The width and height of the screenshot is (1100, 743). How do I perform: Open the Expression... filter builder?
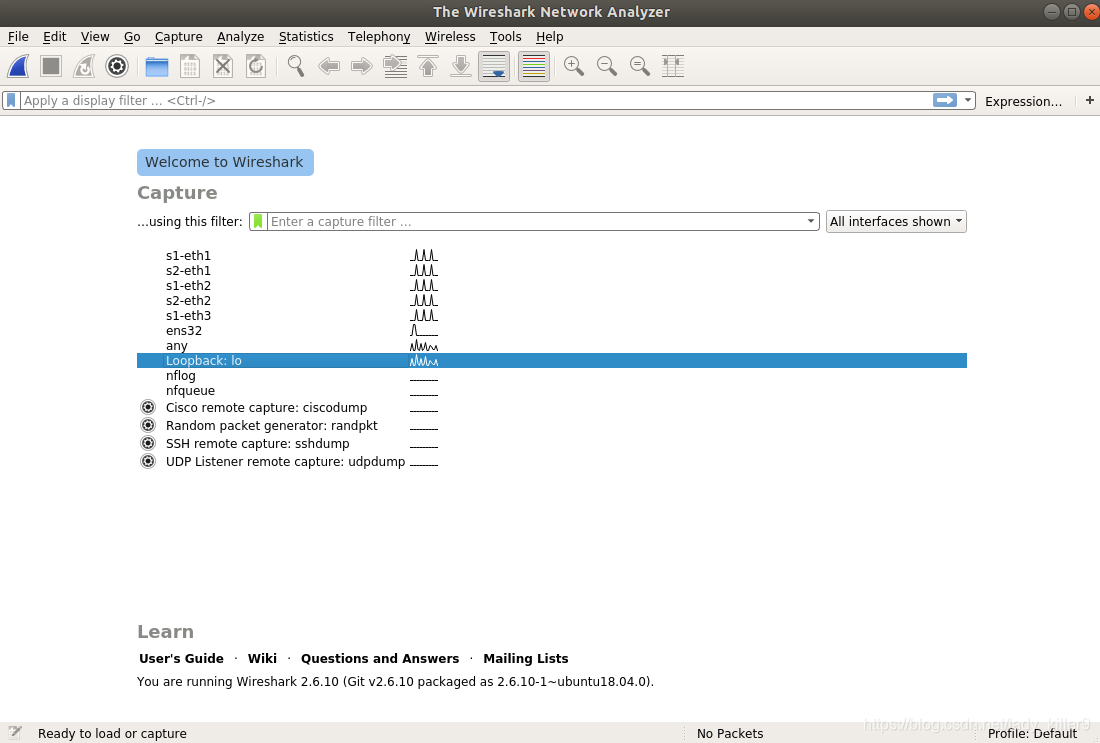1024,101
